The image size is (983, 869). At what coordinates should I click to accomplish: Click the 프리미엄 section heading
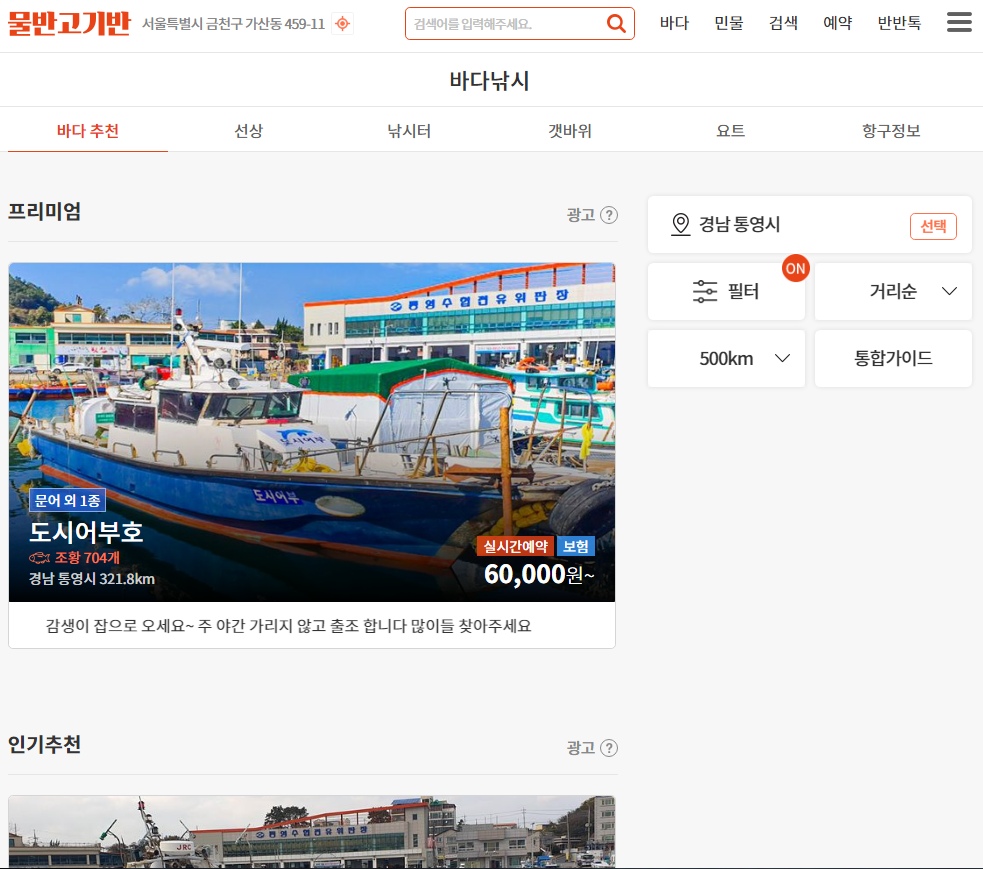pos(45,211)
